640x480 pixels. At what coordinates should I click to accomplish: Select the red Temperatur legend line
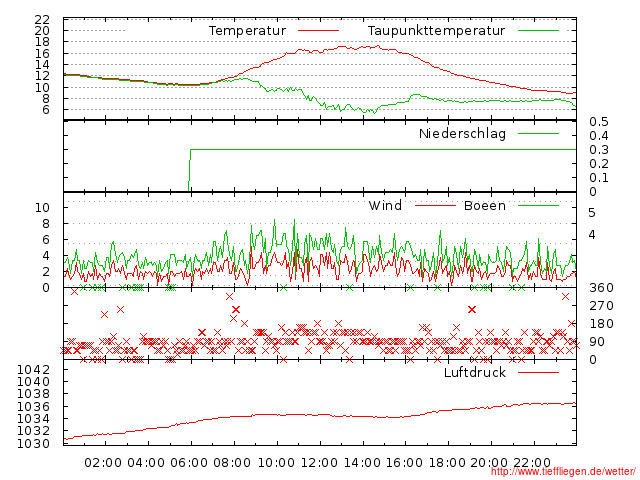click(318, 31)
